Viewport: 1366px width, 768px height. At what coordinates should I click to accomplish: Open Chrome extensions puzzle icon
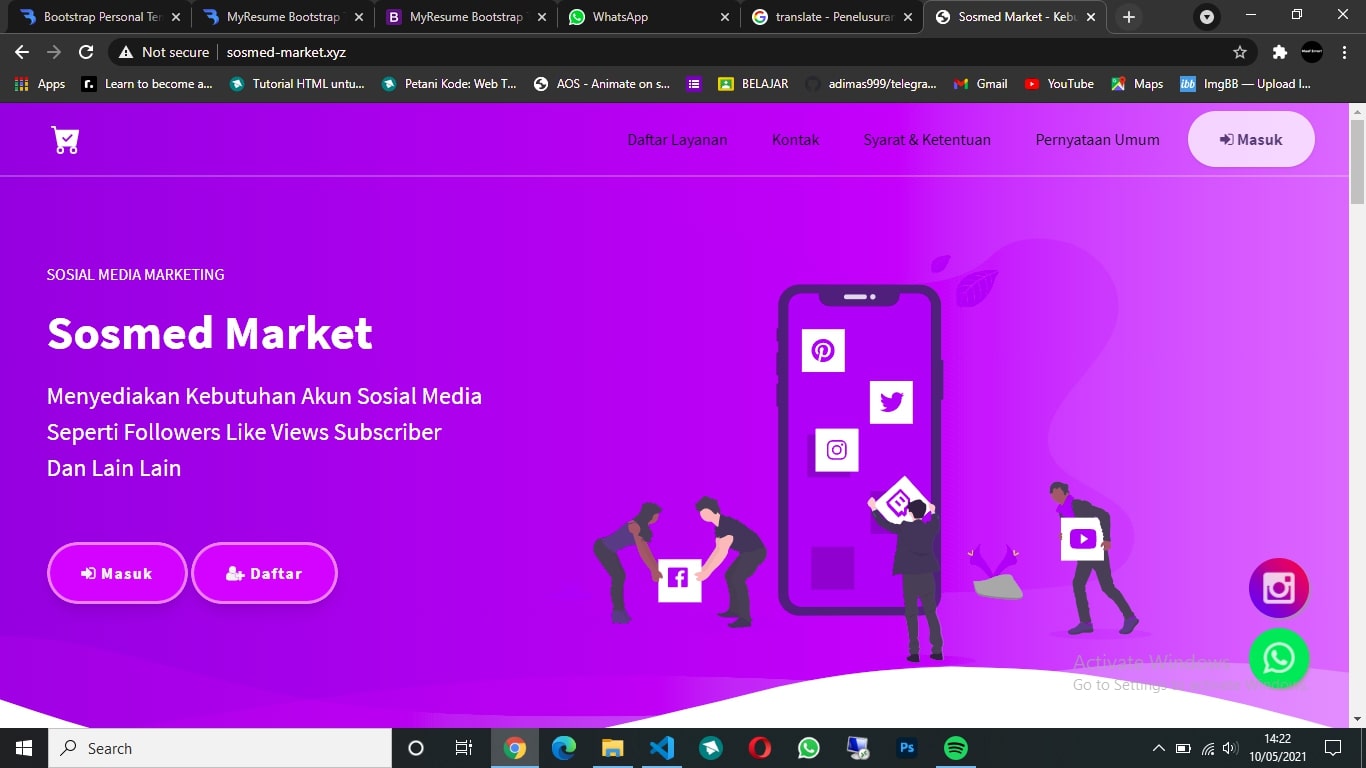coord(1279,52)
